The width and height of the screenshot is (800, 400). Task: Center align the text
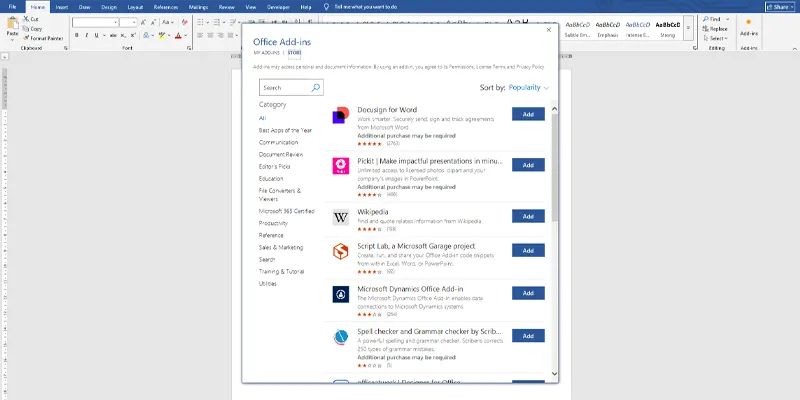coord(210,35)
